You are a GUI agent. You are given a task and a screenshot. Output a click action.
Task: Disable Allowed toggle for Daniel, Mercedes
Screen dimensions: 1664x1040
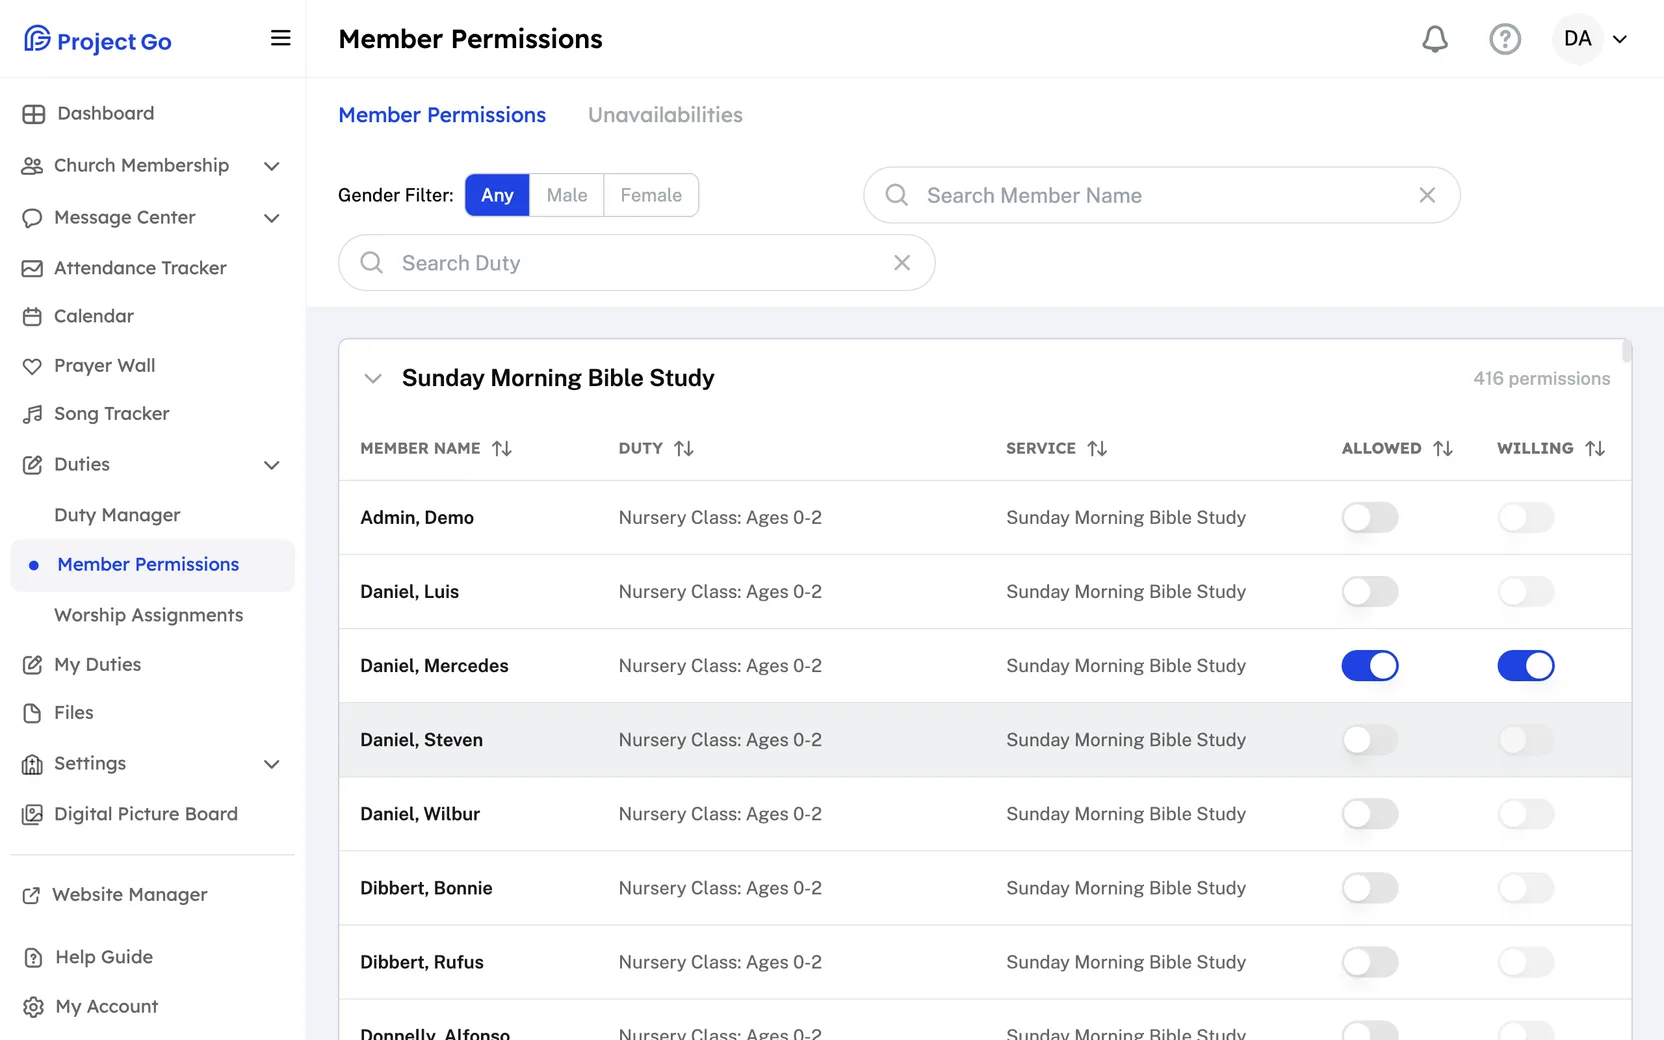(x=1370, y=666)
